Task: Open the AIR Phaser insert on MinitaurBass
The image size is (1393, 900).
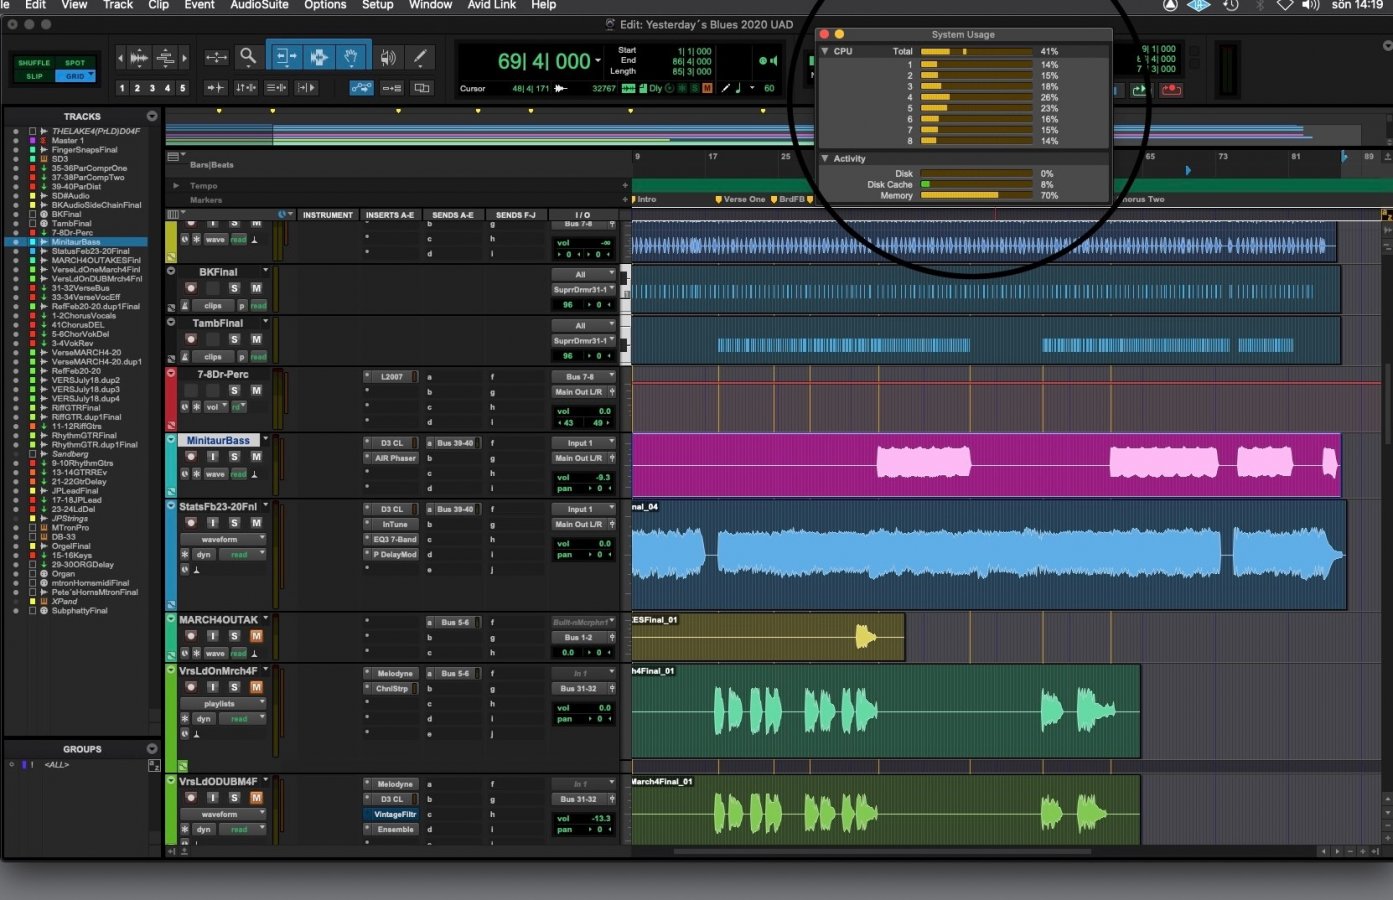Action: coord(395,458)
